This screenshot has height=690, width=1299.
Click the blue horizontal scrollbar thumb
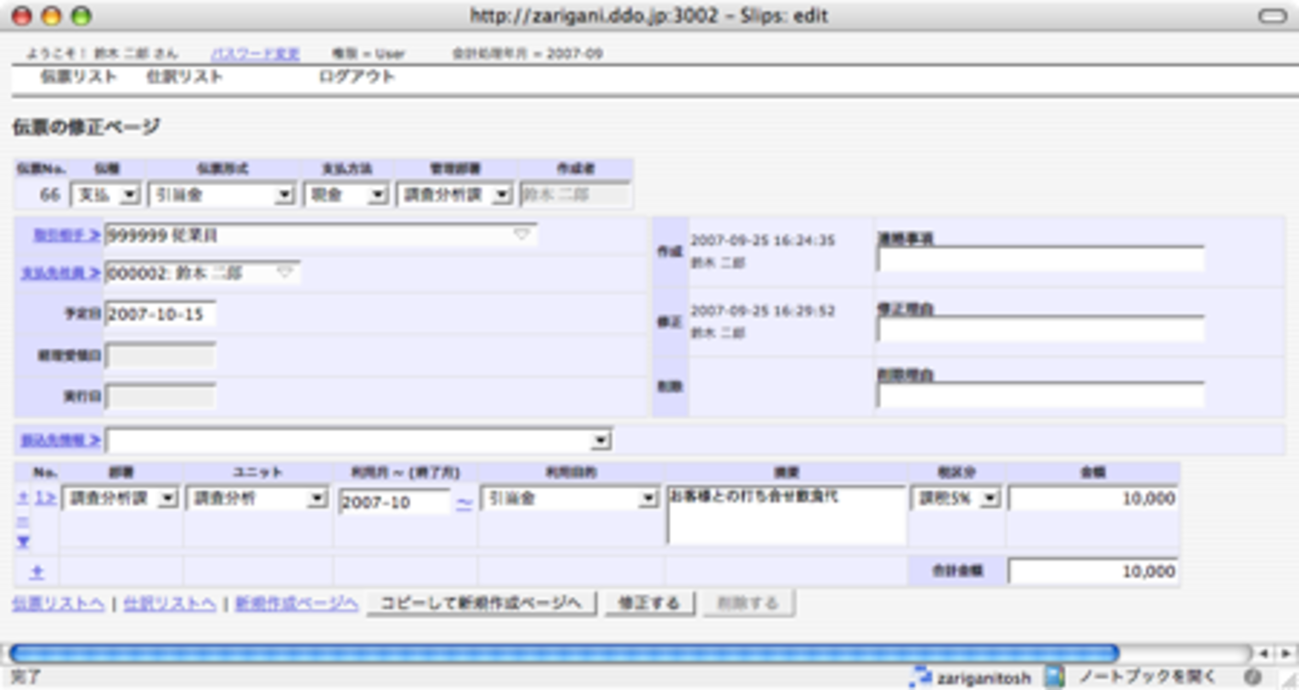564,653
